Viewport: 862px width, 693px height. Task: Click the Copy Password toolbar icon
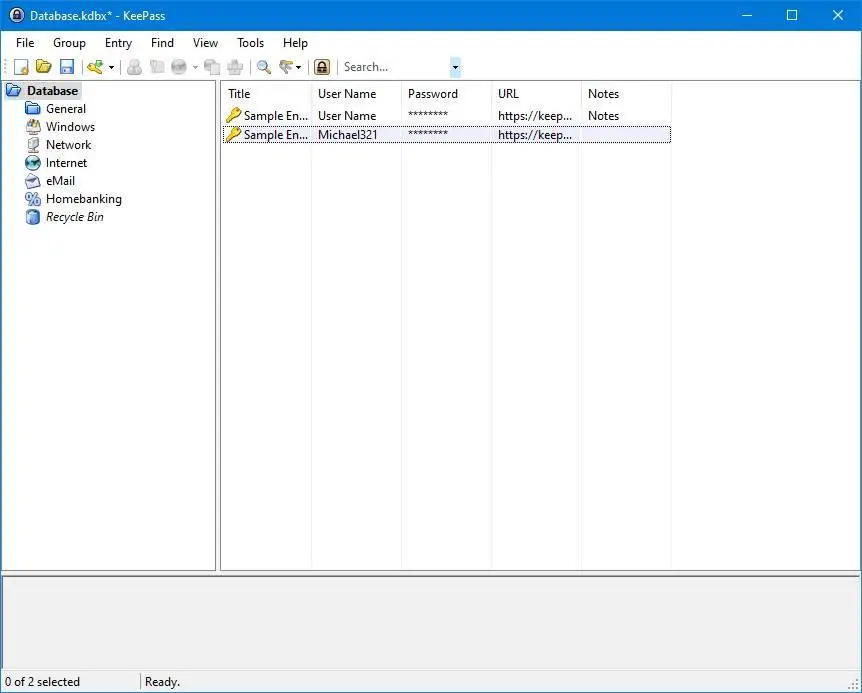tap(157, 67)
